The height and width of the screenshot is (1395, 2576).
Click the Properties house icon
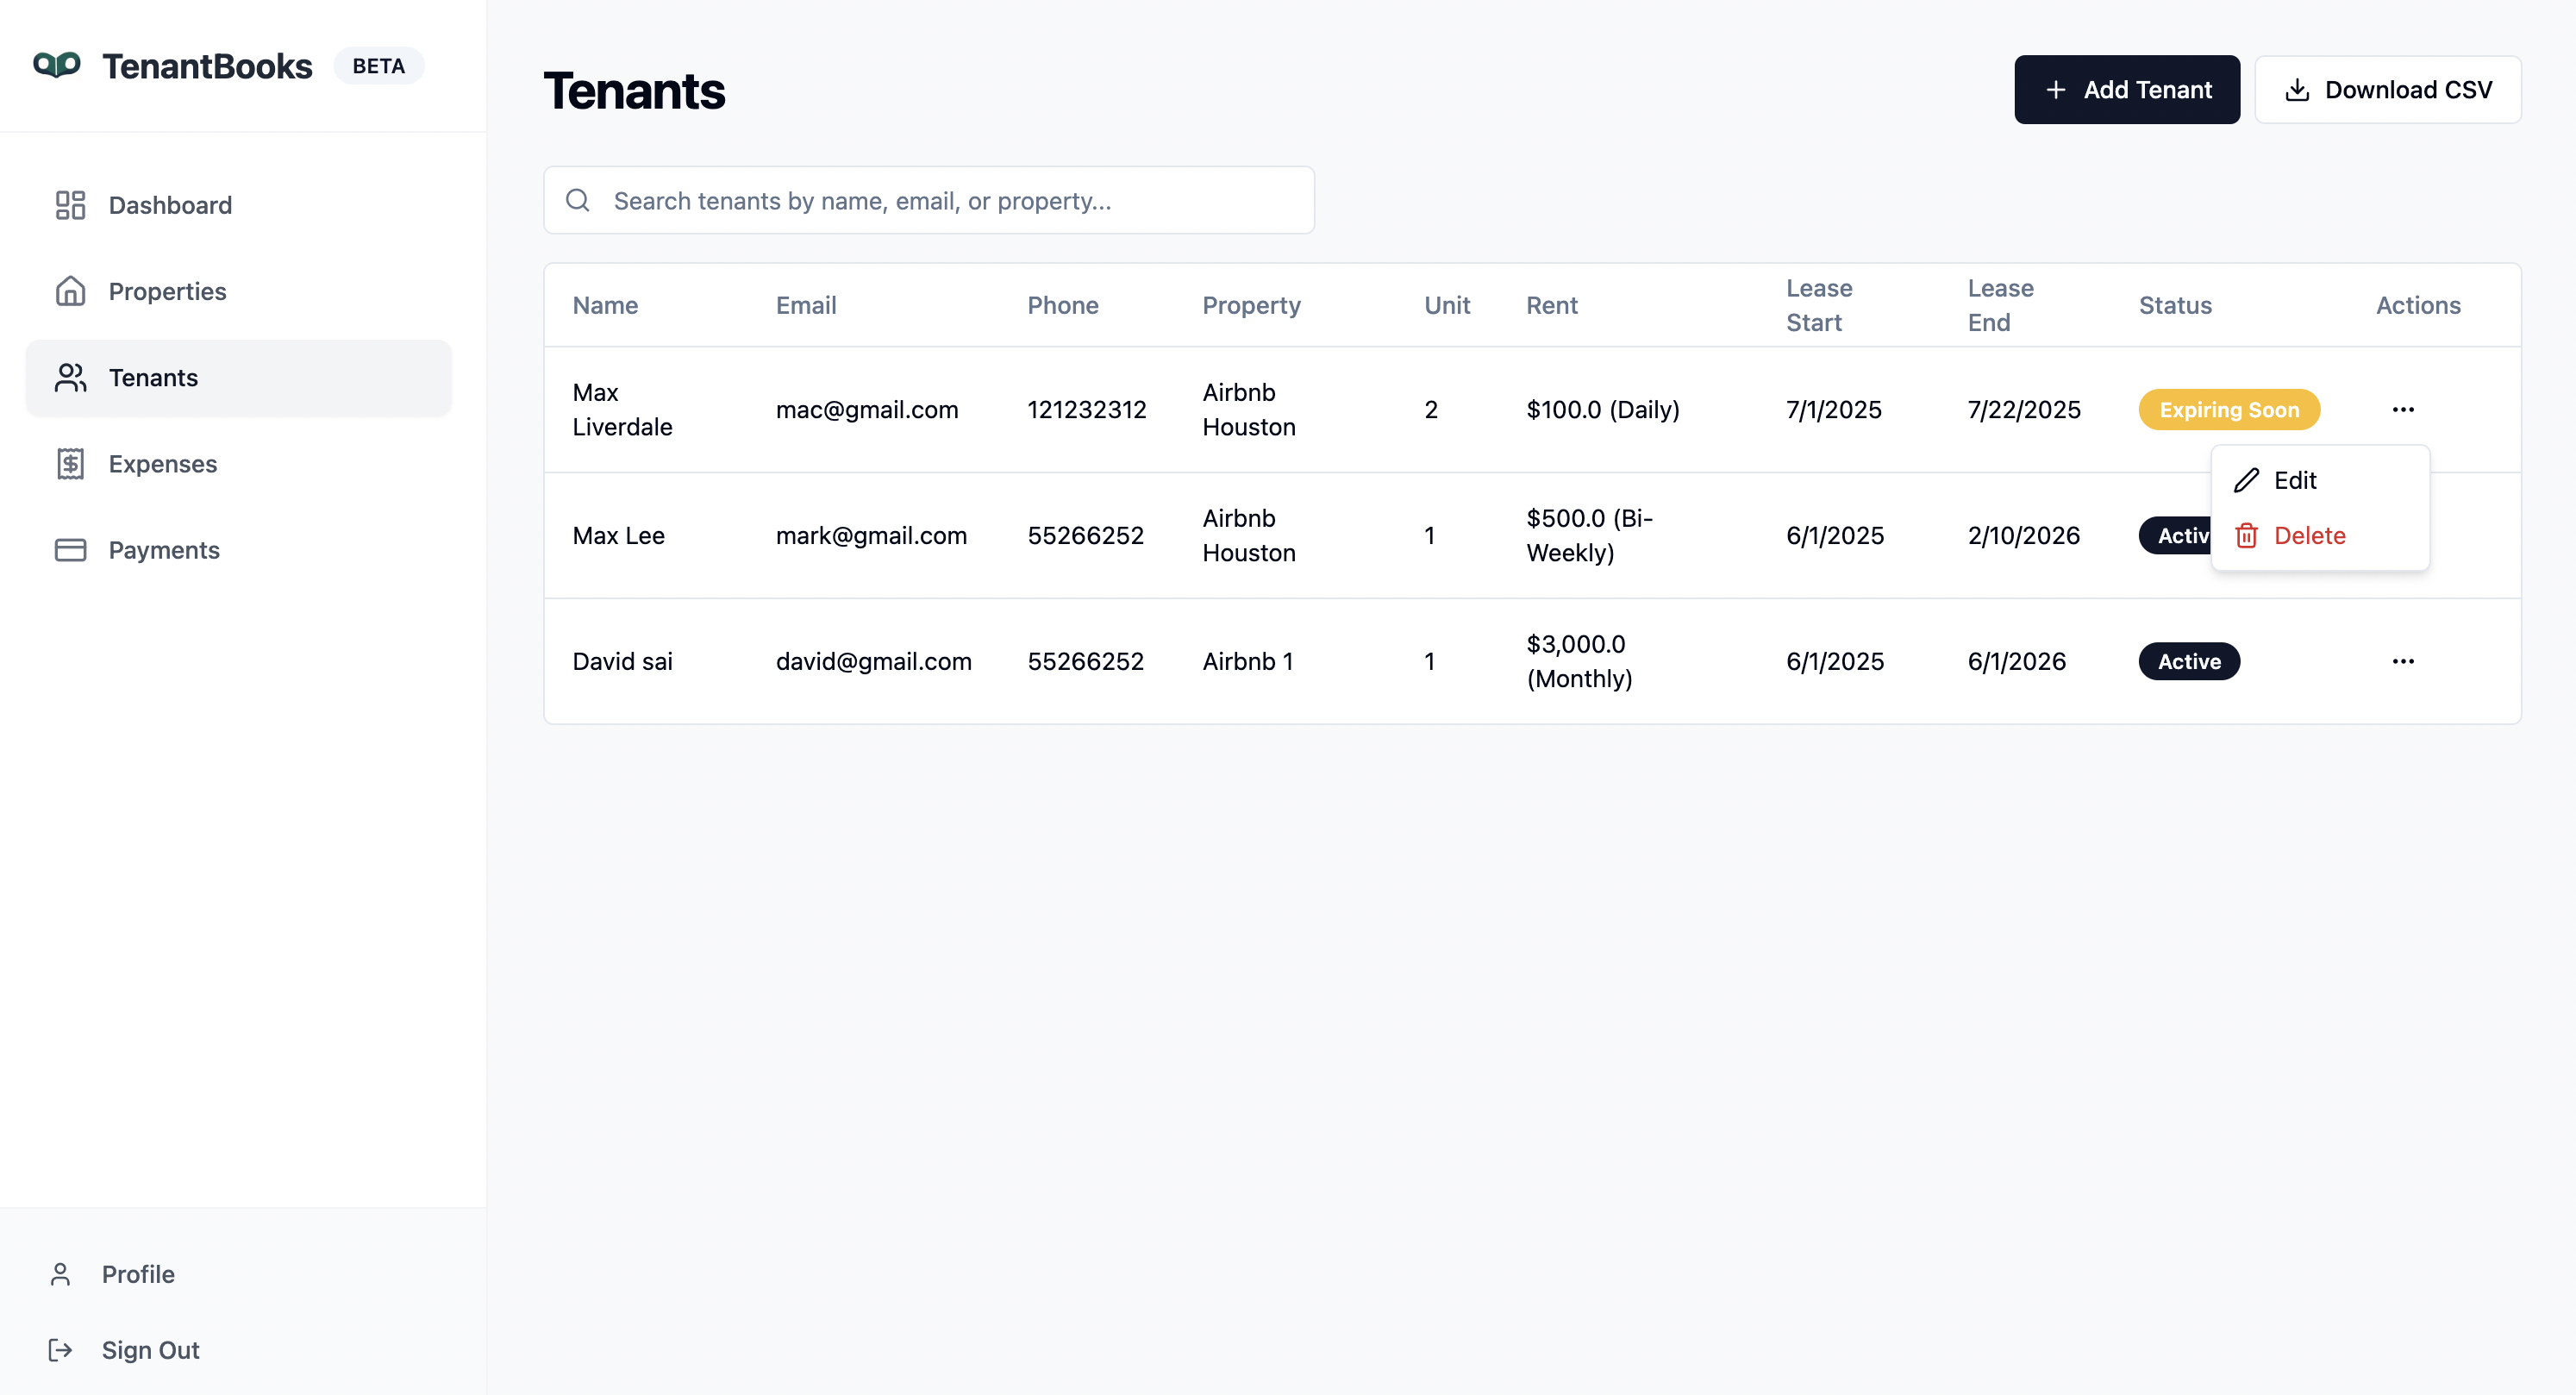tap(70, 291)
